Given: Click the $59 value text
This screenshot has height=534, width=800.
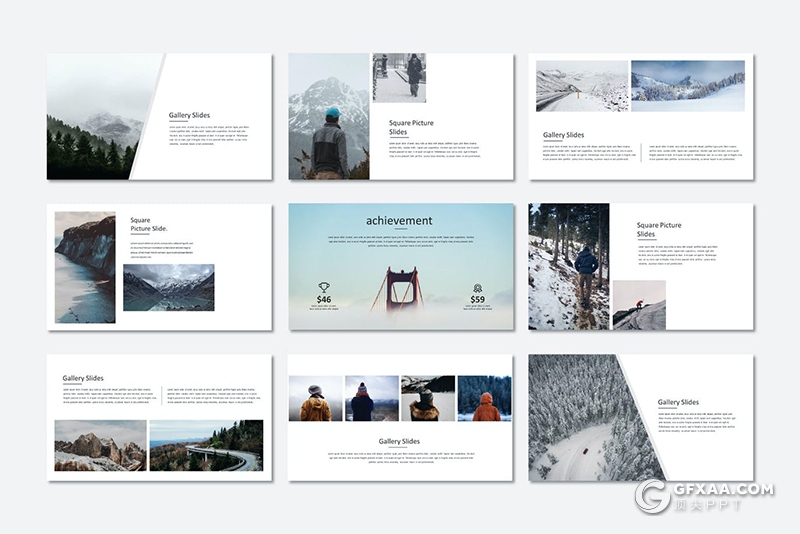Looking at the screenshot, I should tap(477, 300).
